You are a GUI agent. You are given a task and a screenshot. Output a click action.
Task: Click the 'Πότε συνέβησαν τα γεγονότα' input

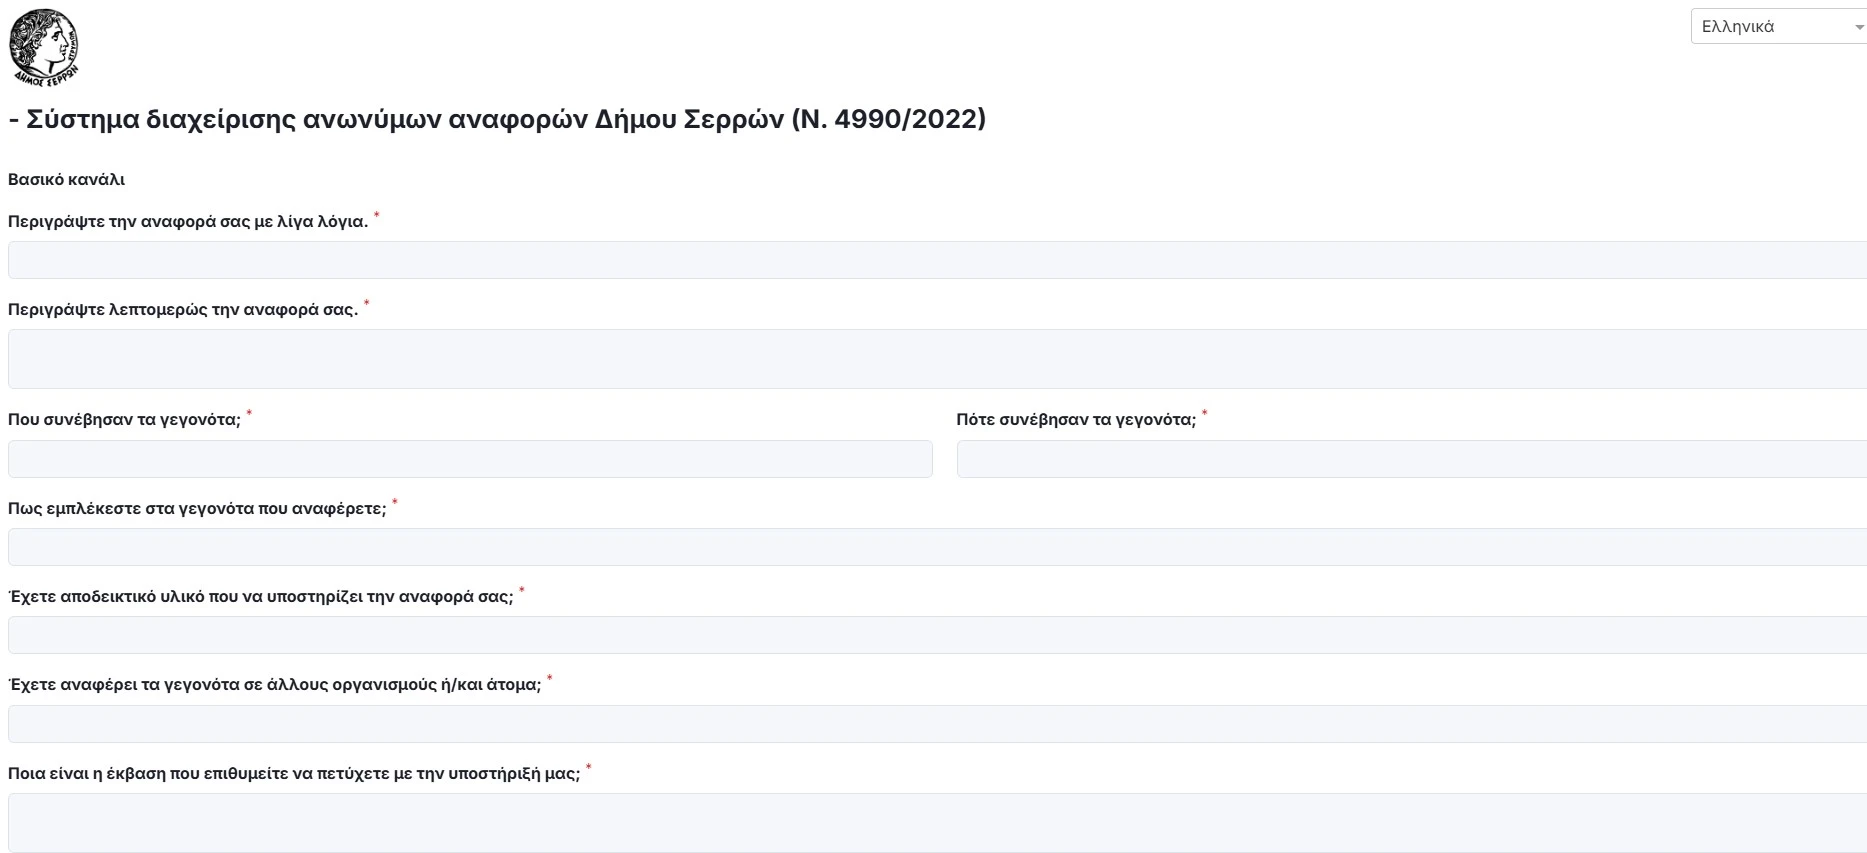(x=1410, y=459)
